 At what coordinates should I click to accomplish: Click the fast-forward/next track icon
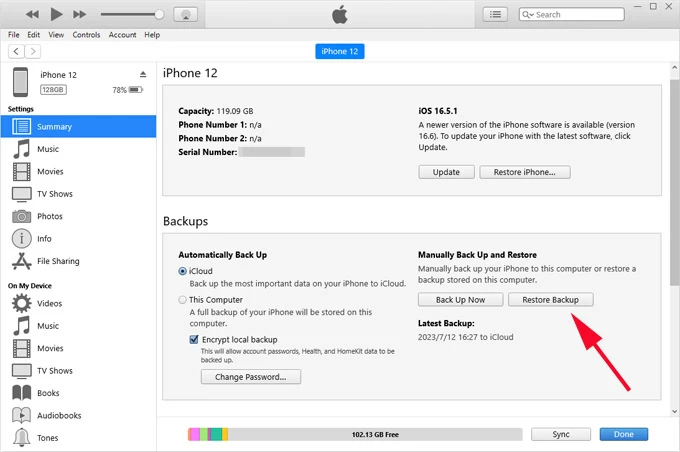tap(81, 14)
